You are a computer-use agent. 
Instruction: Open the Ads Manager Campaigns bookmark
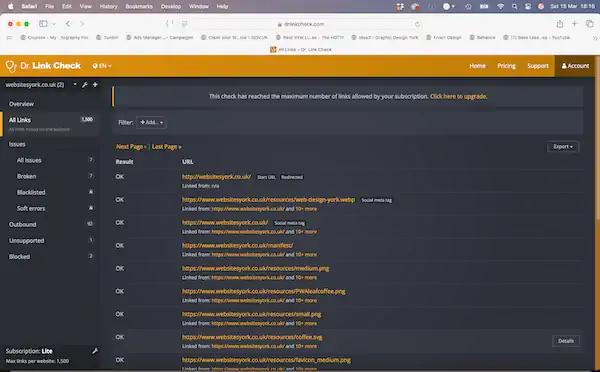click(x=160, y=38)
